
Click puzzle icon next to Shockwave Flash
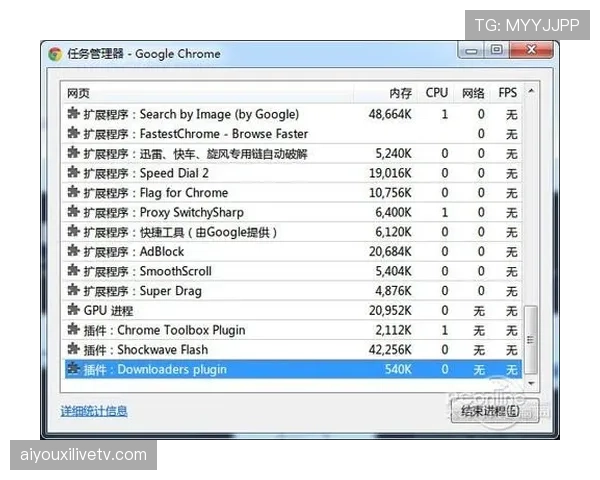click(x=73, y=349)
